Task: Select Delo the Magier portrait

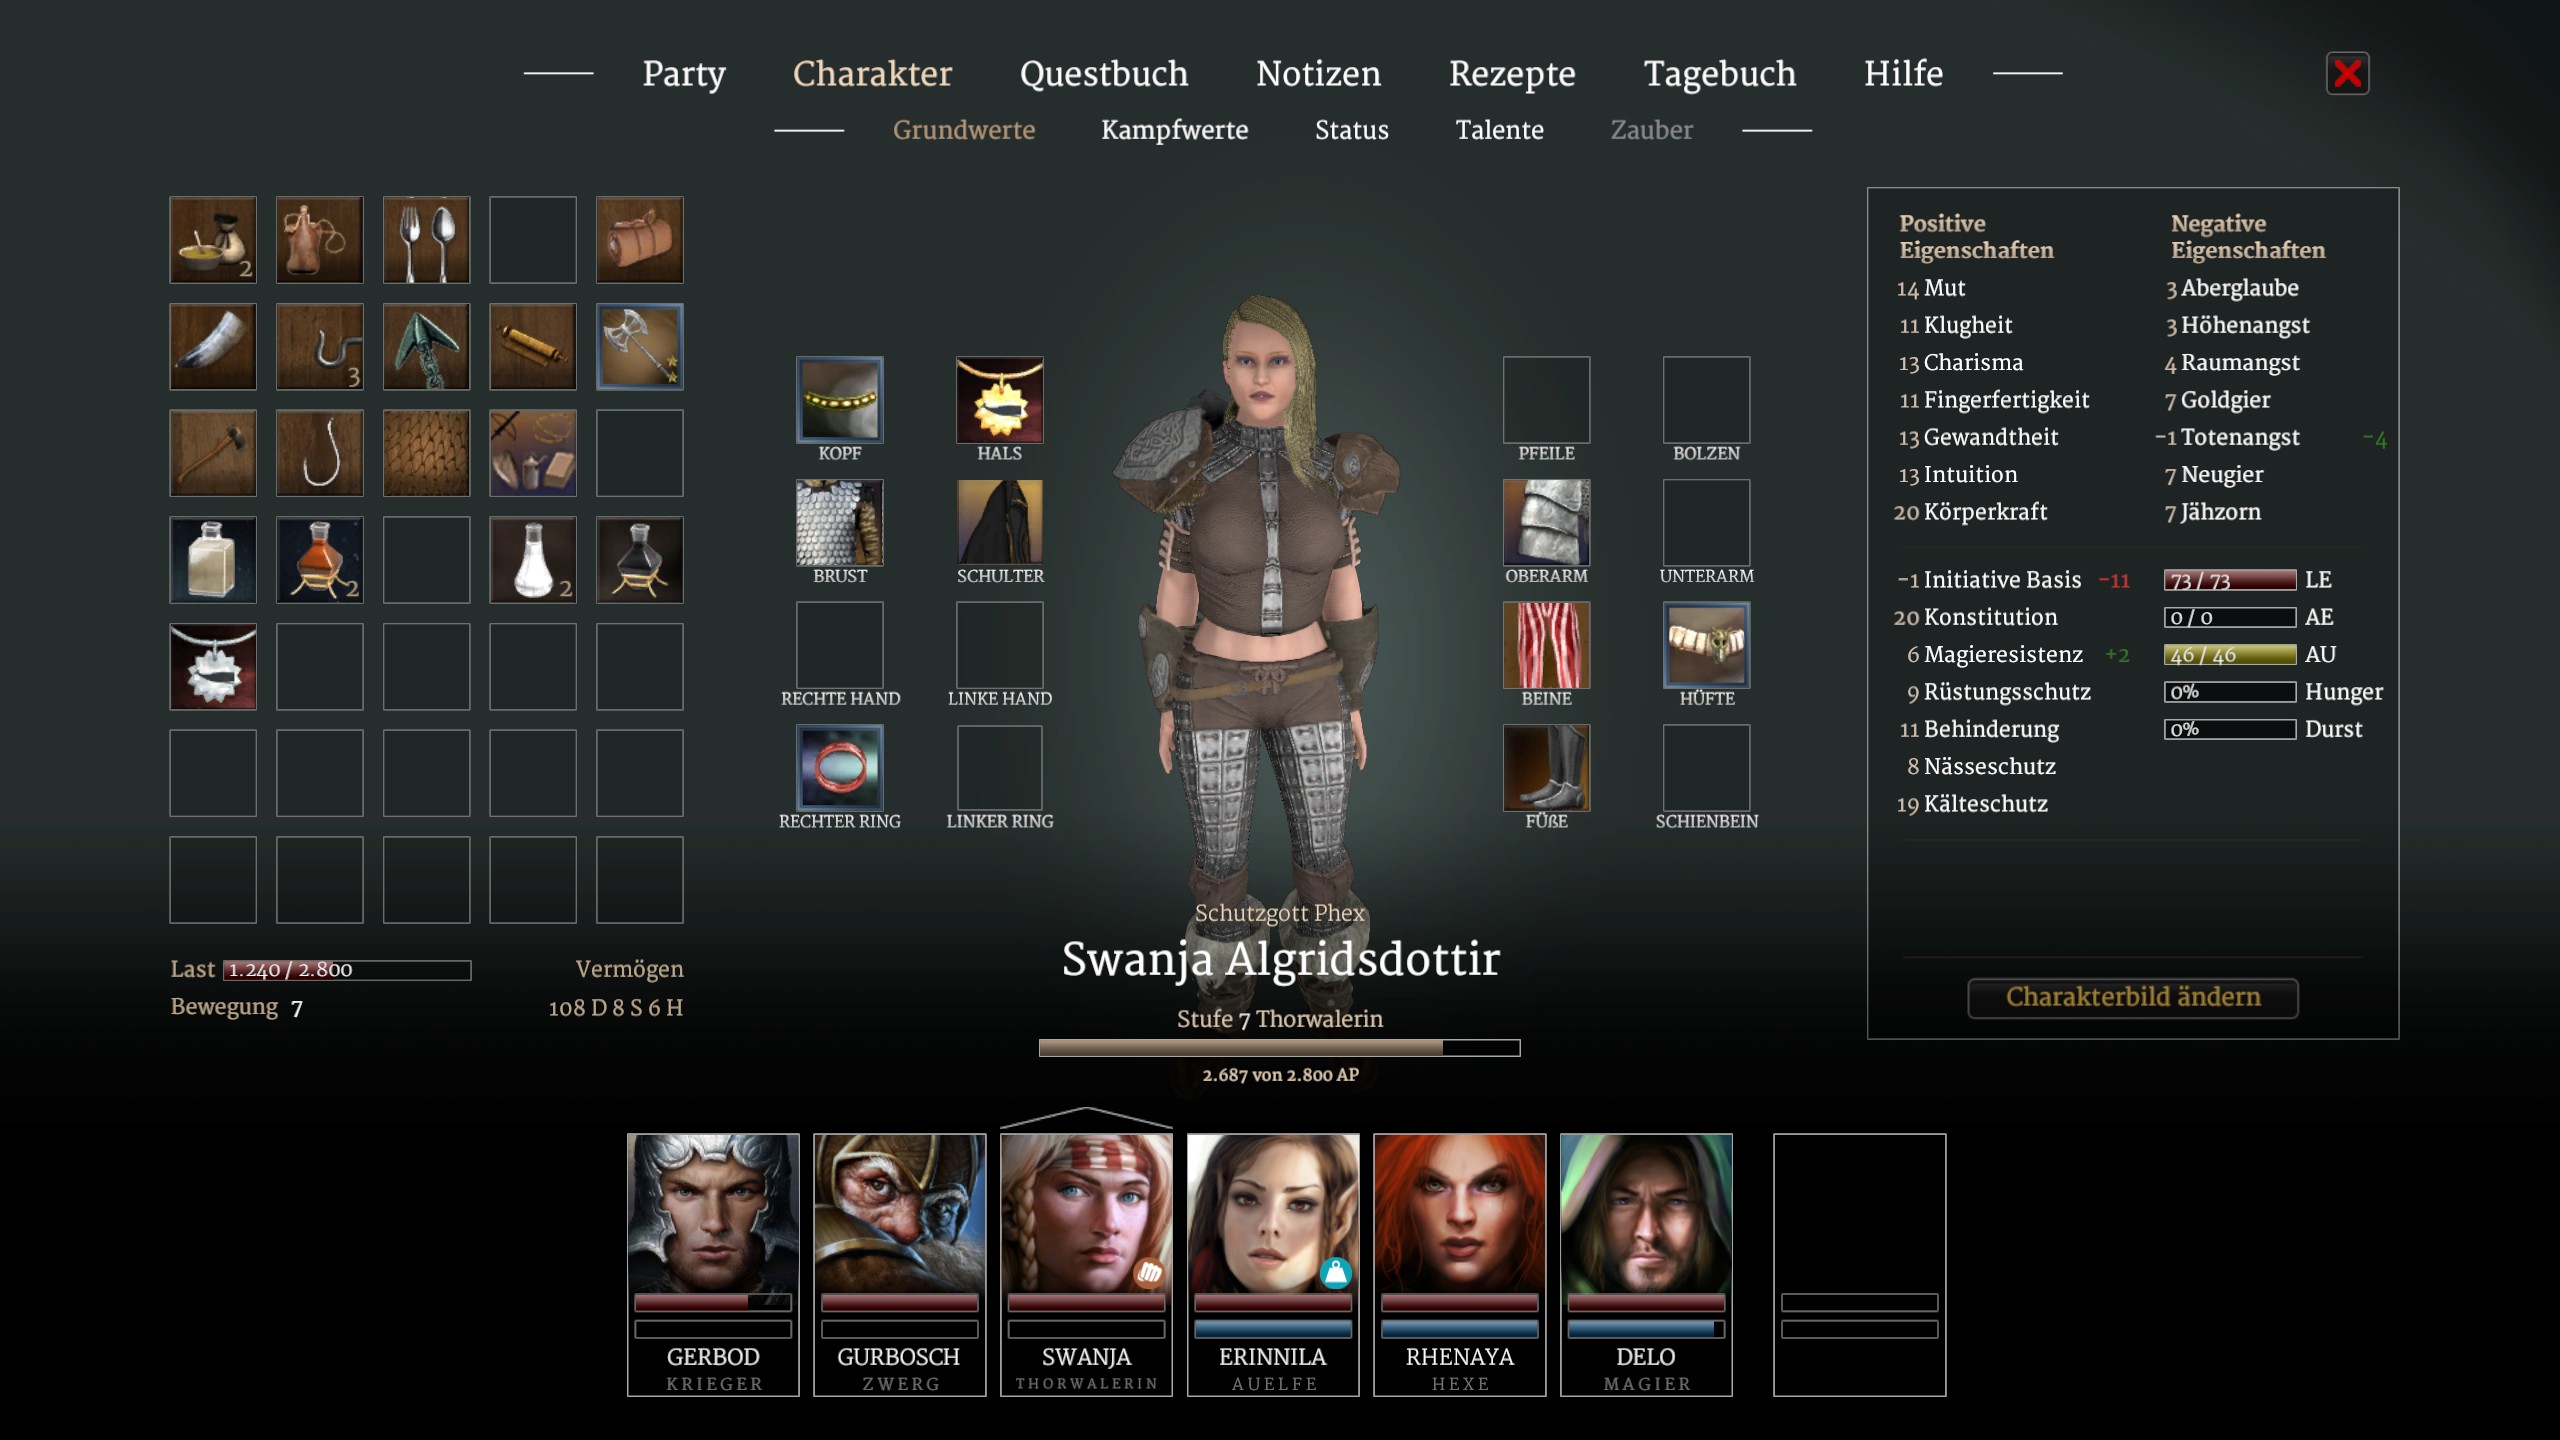Action: pyautogui.click(x=1646, y=1264)
